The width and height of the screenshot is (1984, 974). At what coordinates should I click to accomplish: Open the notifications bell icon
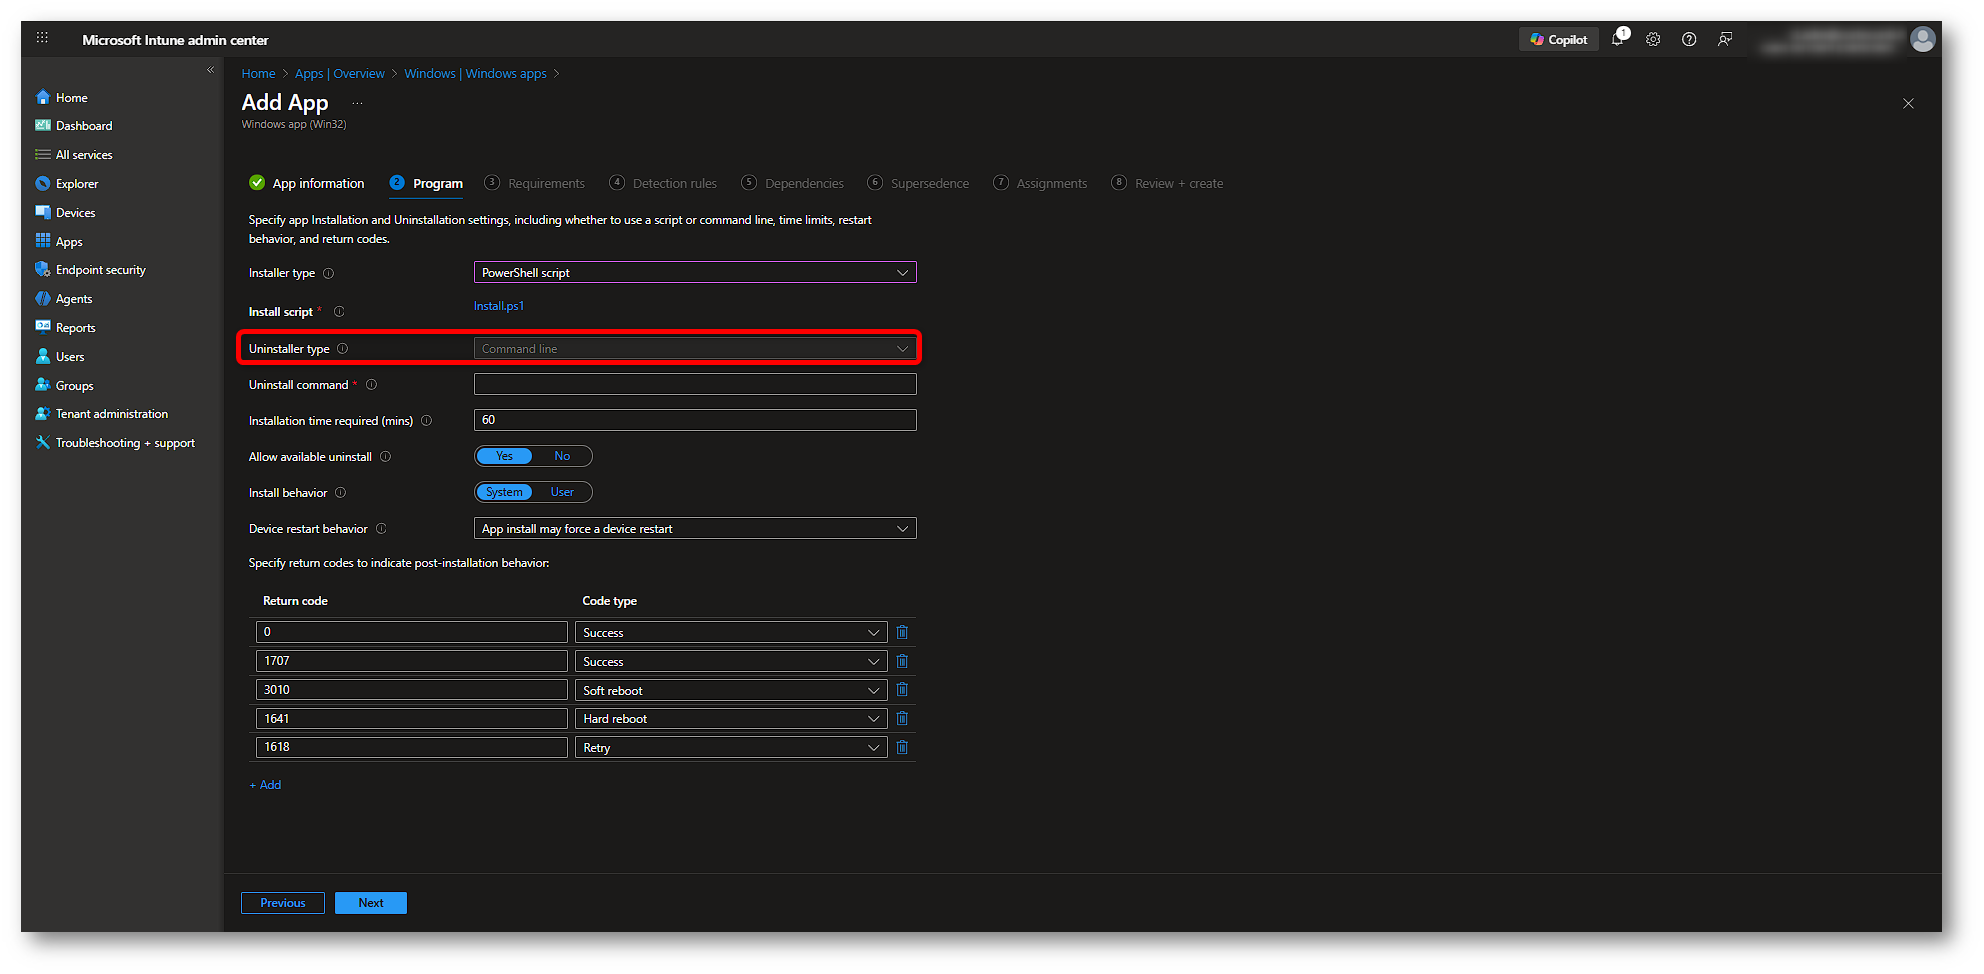coord(1617,40)
